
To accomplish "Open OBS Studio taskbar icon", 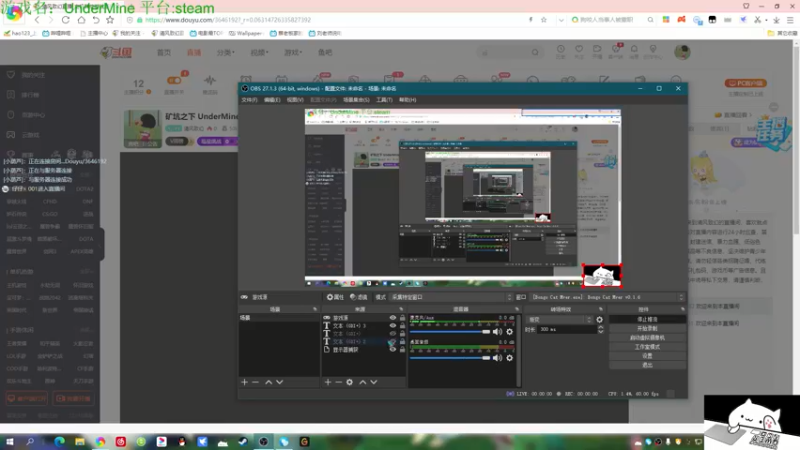I will (x=263, y=442).
